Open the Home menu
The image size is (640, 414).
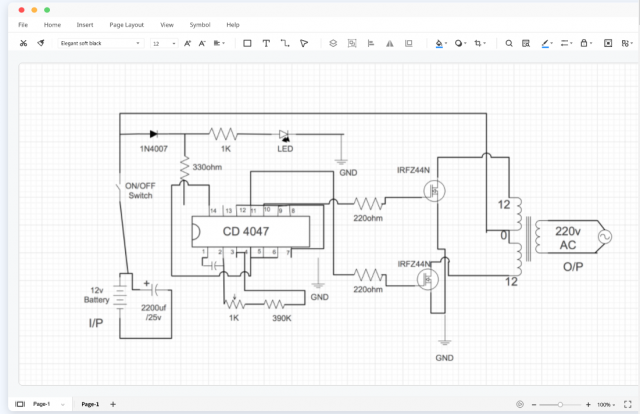pos(52,24)
